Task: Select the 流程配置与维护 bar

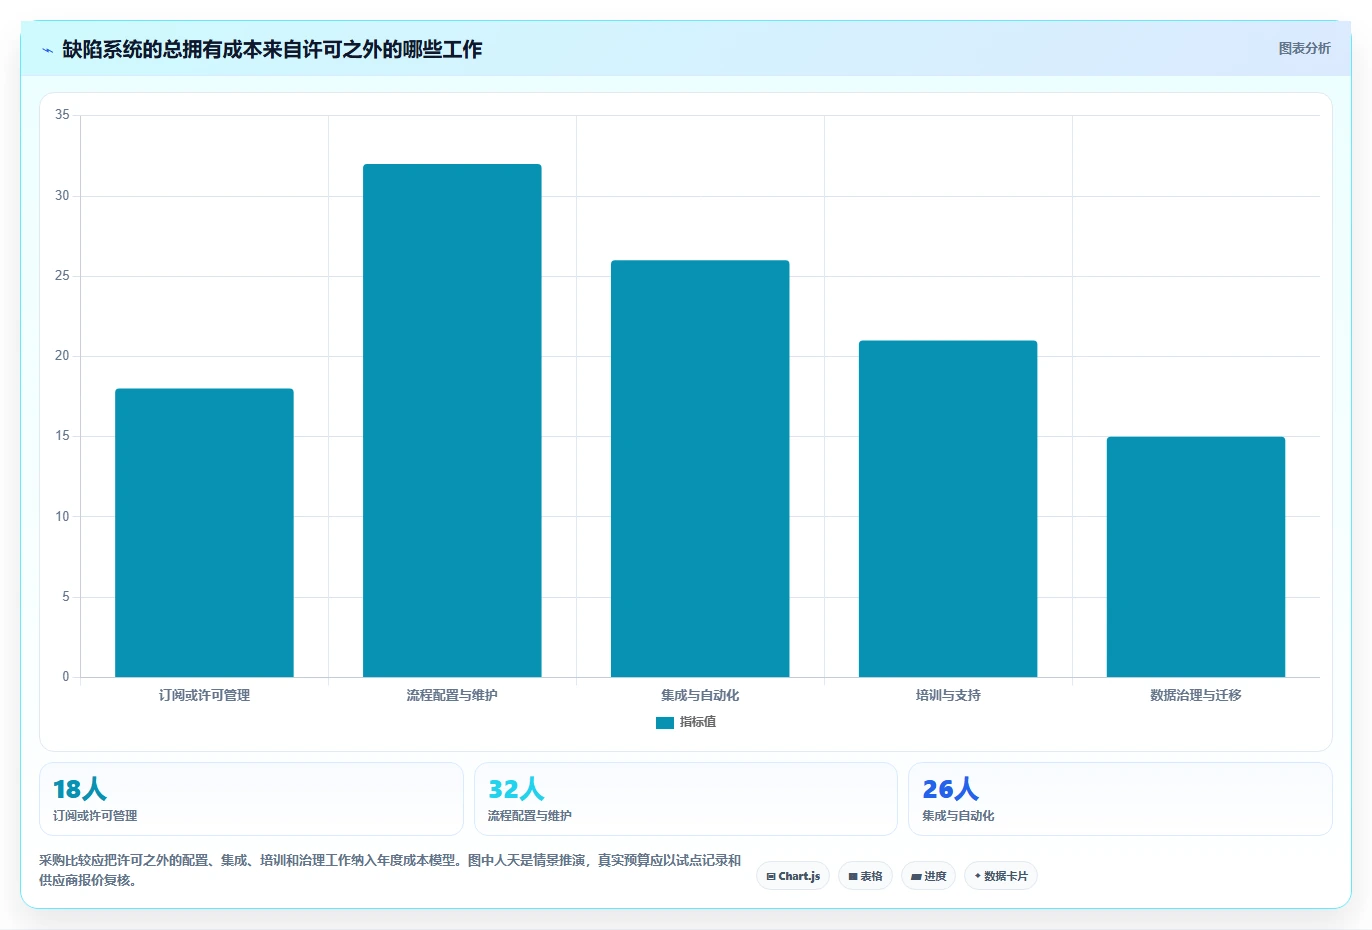Action: tap(452, 421)
